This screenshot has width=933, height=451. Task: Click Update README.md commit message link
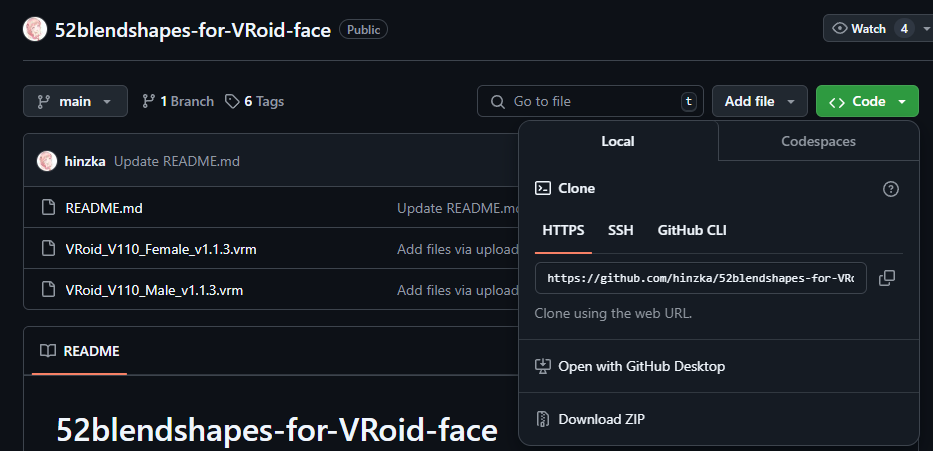[x=177, y=161]
